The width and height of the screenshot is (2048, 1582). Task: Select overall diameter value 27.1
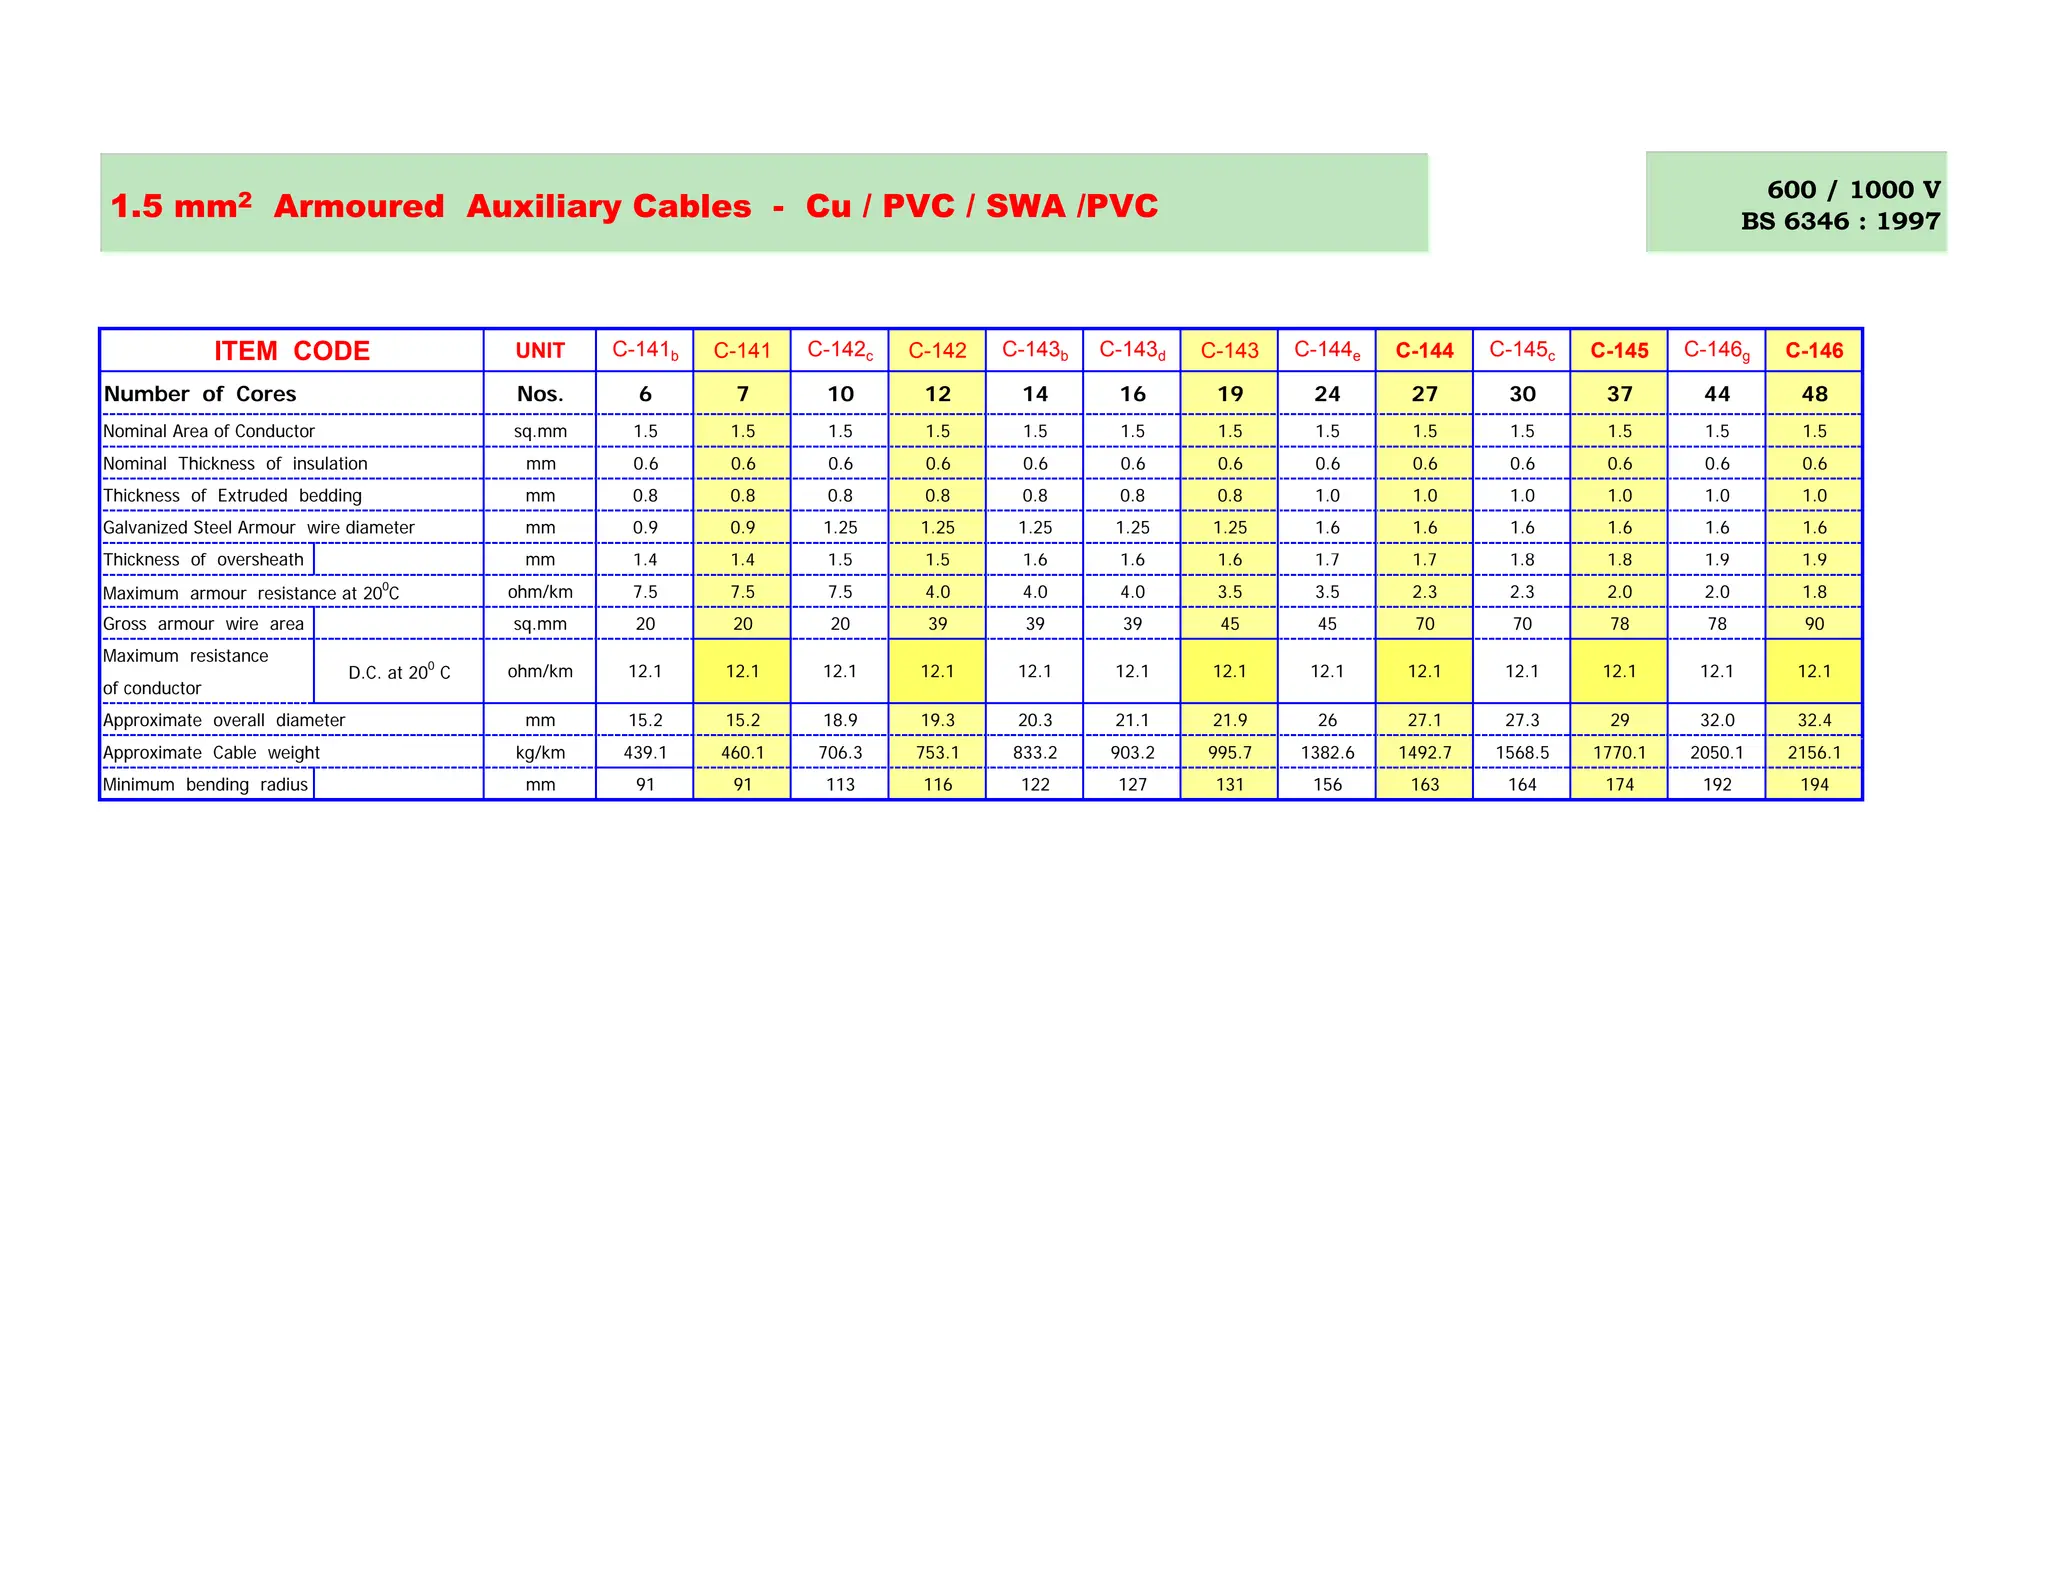tap(1425, 720)
